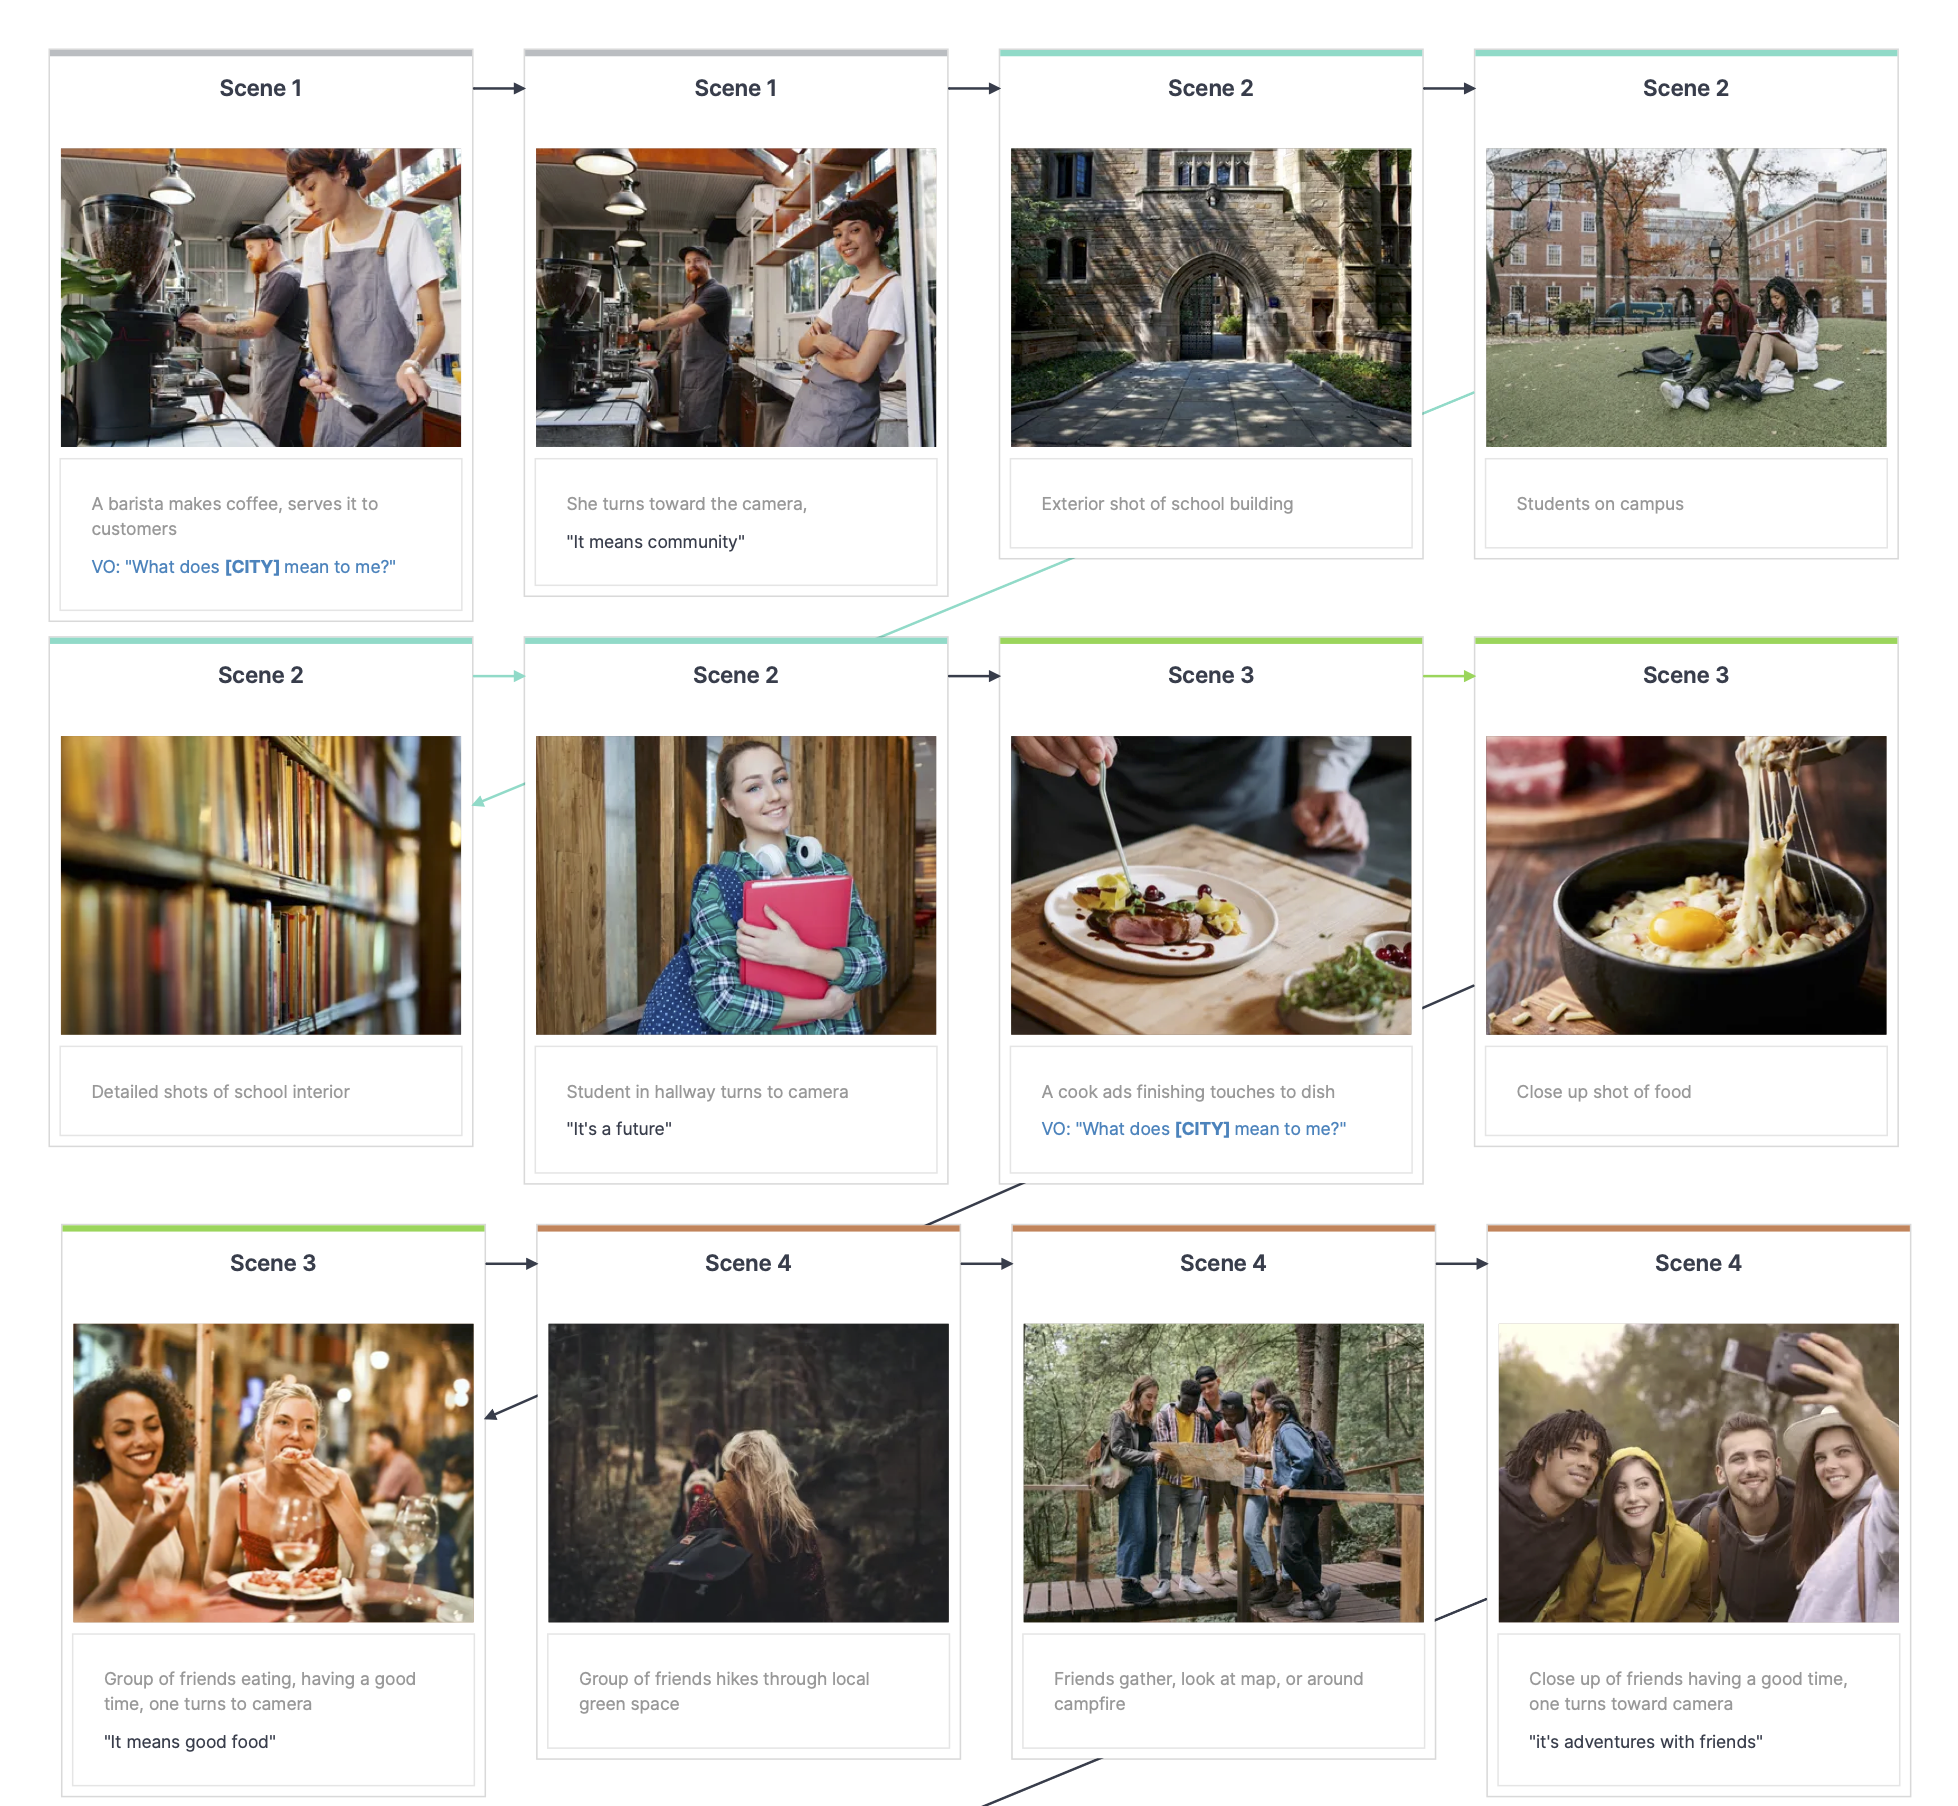Select the barista smiling at camera image
This screenshot has height=1806, width=1958.
coord(735,297)
